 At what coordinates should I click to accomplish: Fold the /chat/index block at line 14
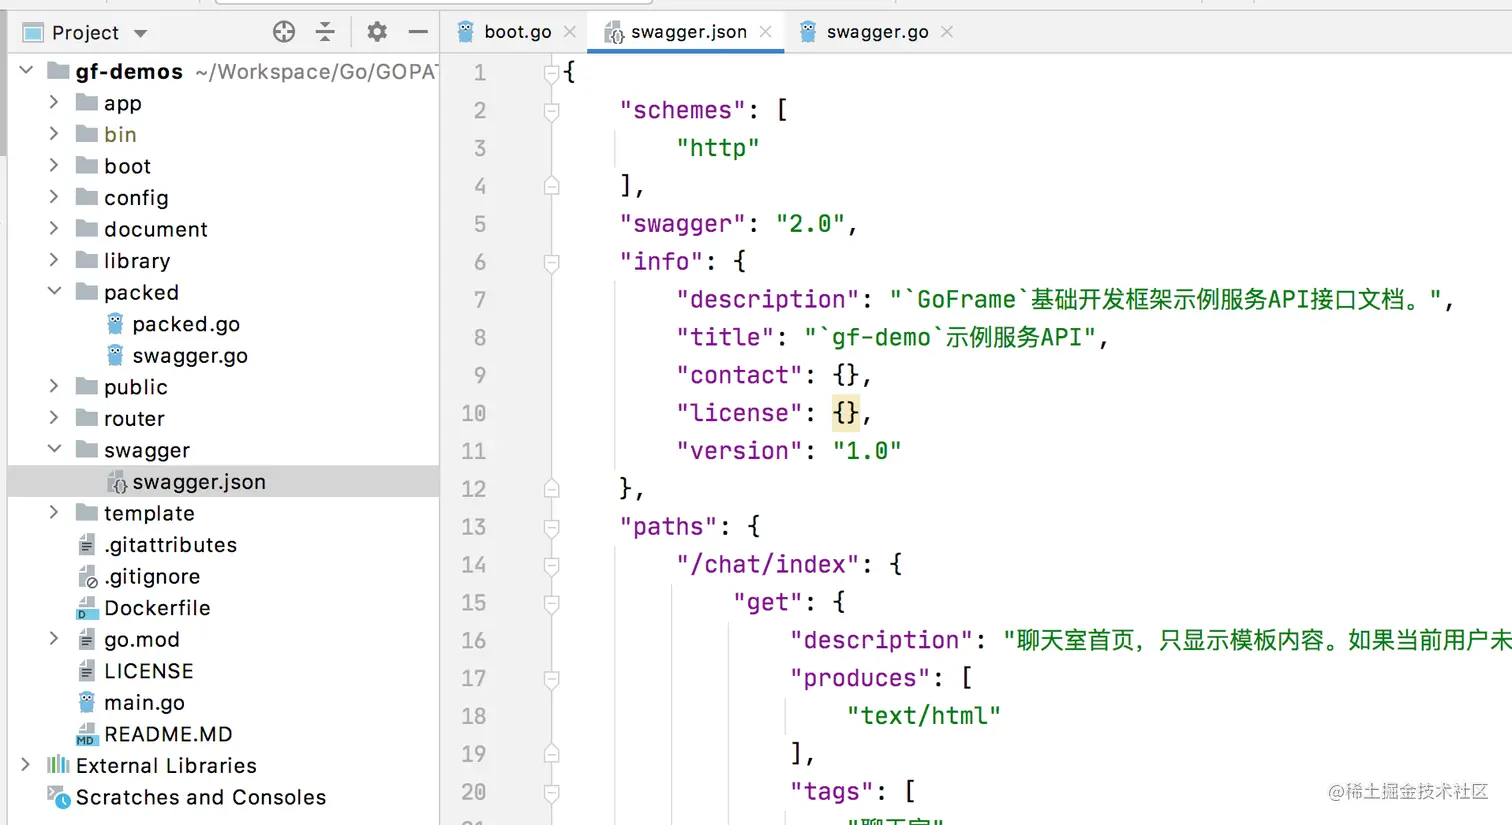coord(551,565)
